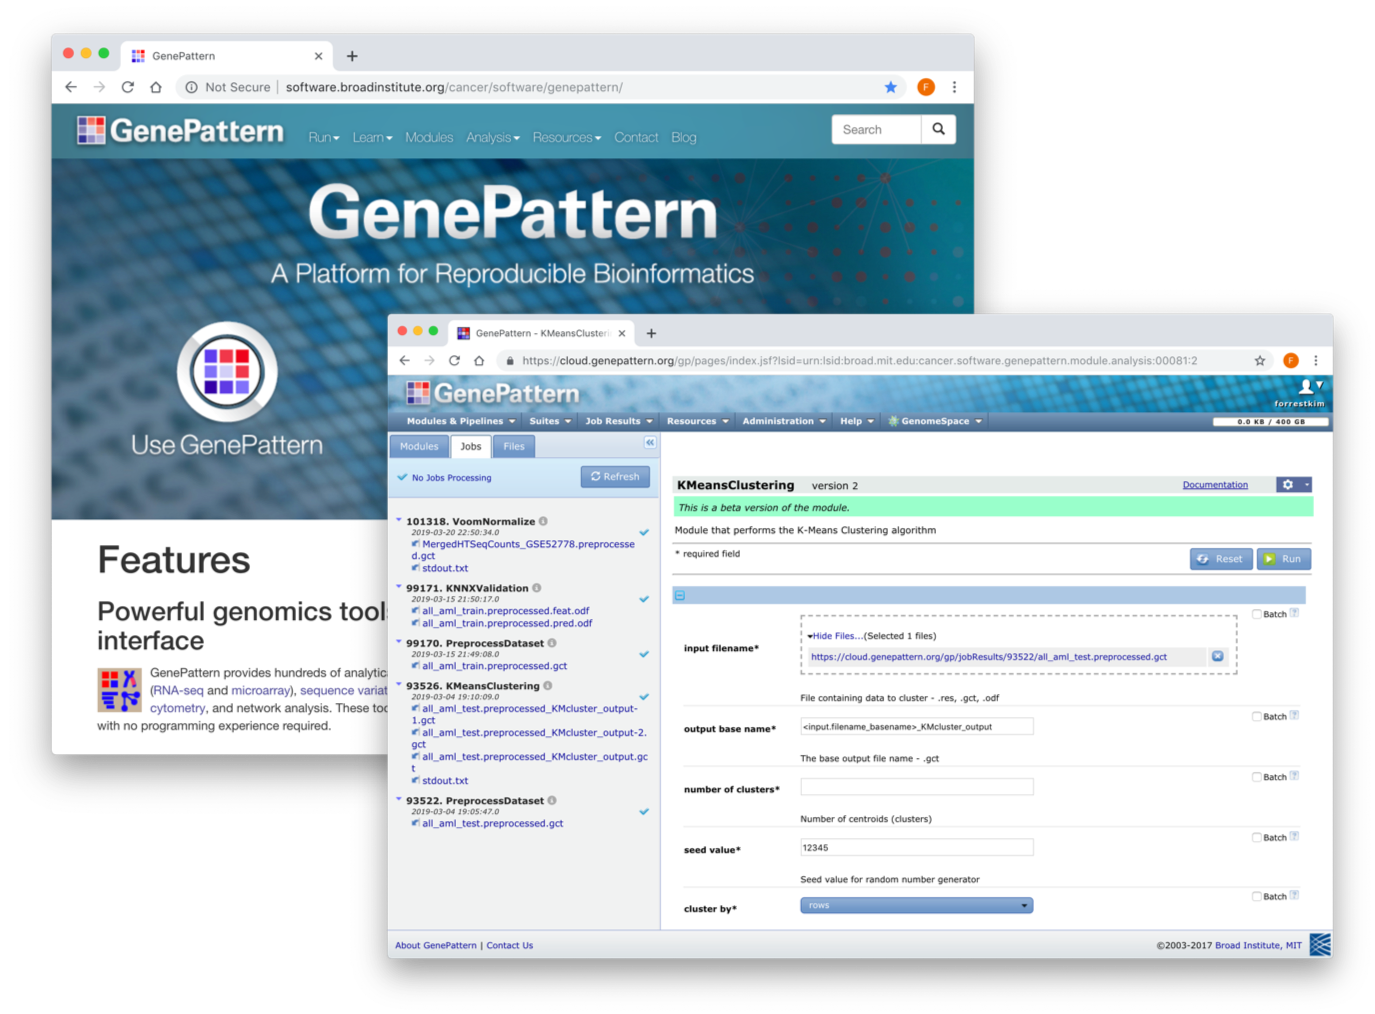
Task: Click the round Use GenePattern logo icon
Action: (x=227, y=372)
